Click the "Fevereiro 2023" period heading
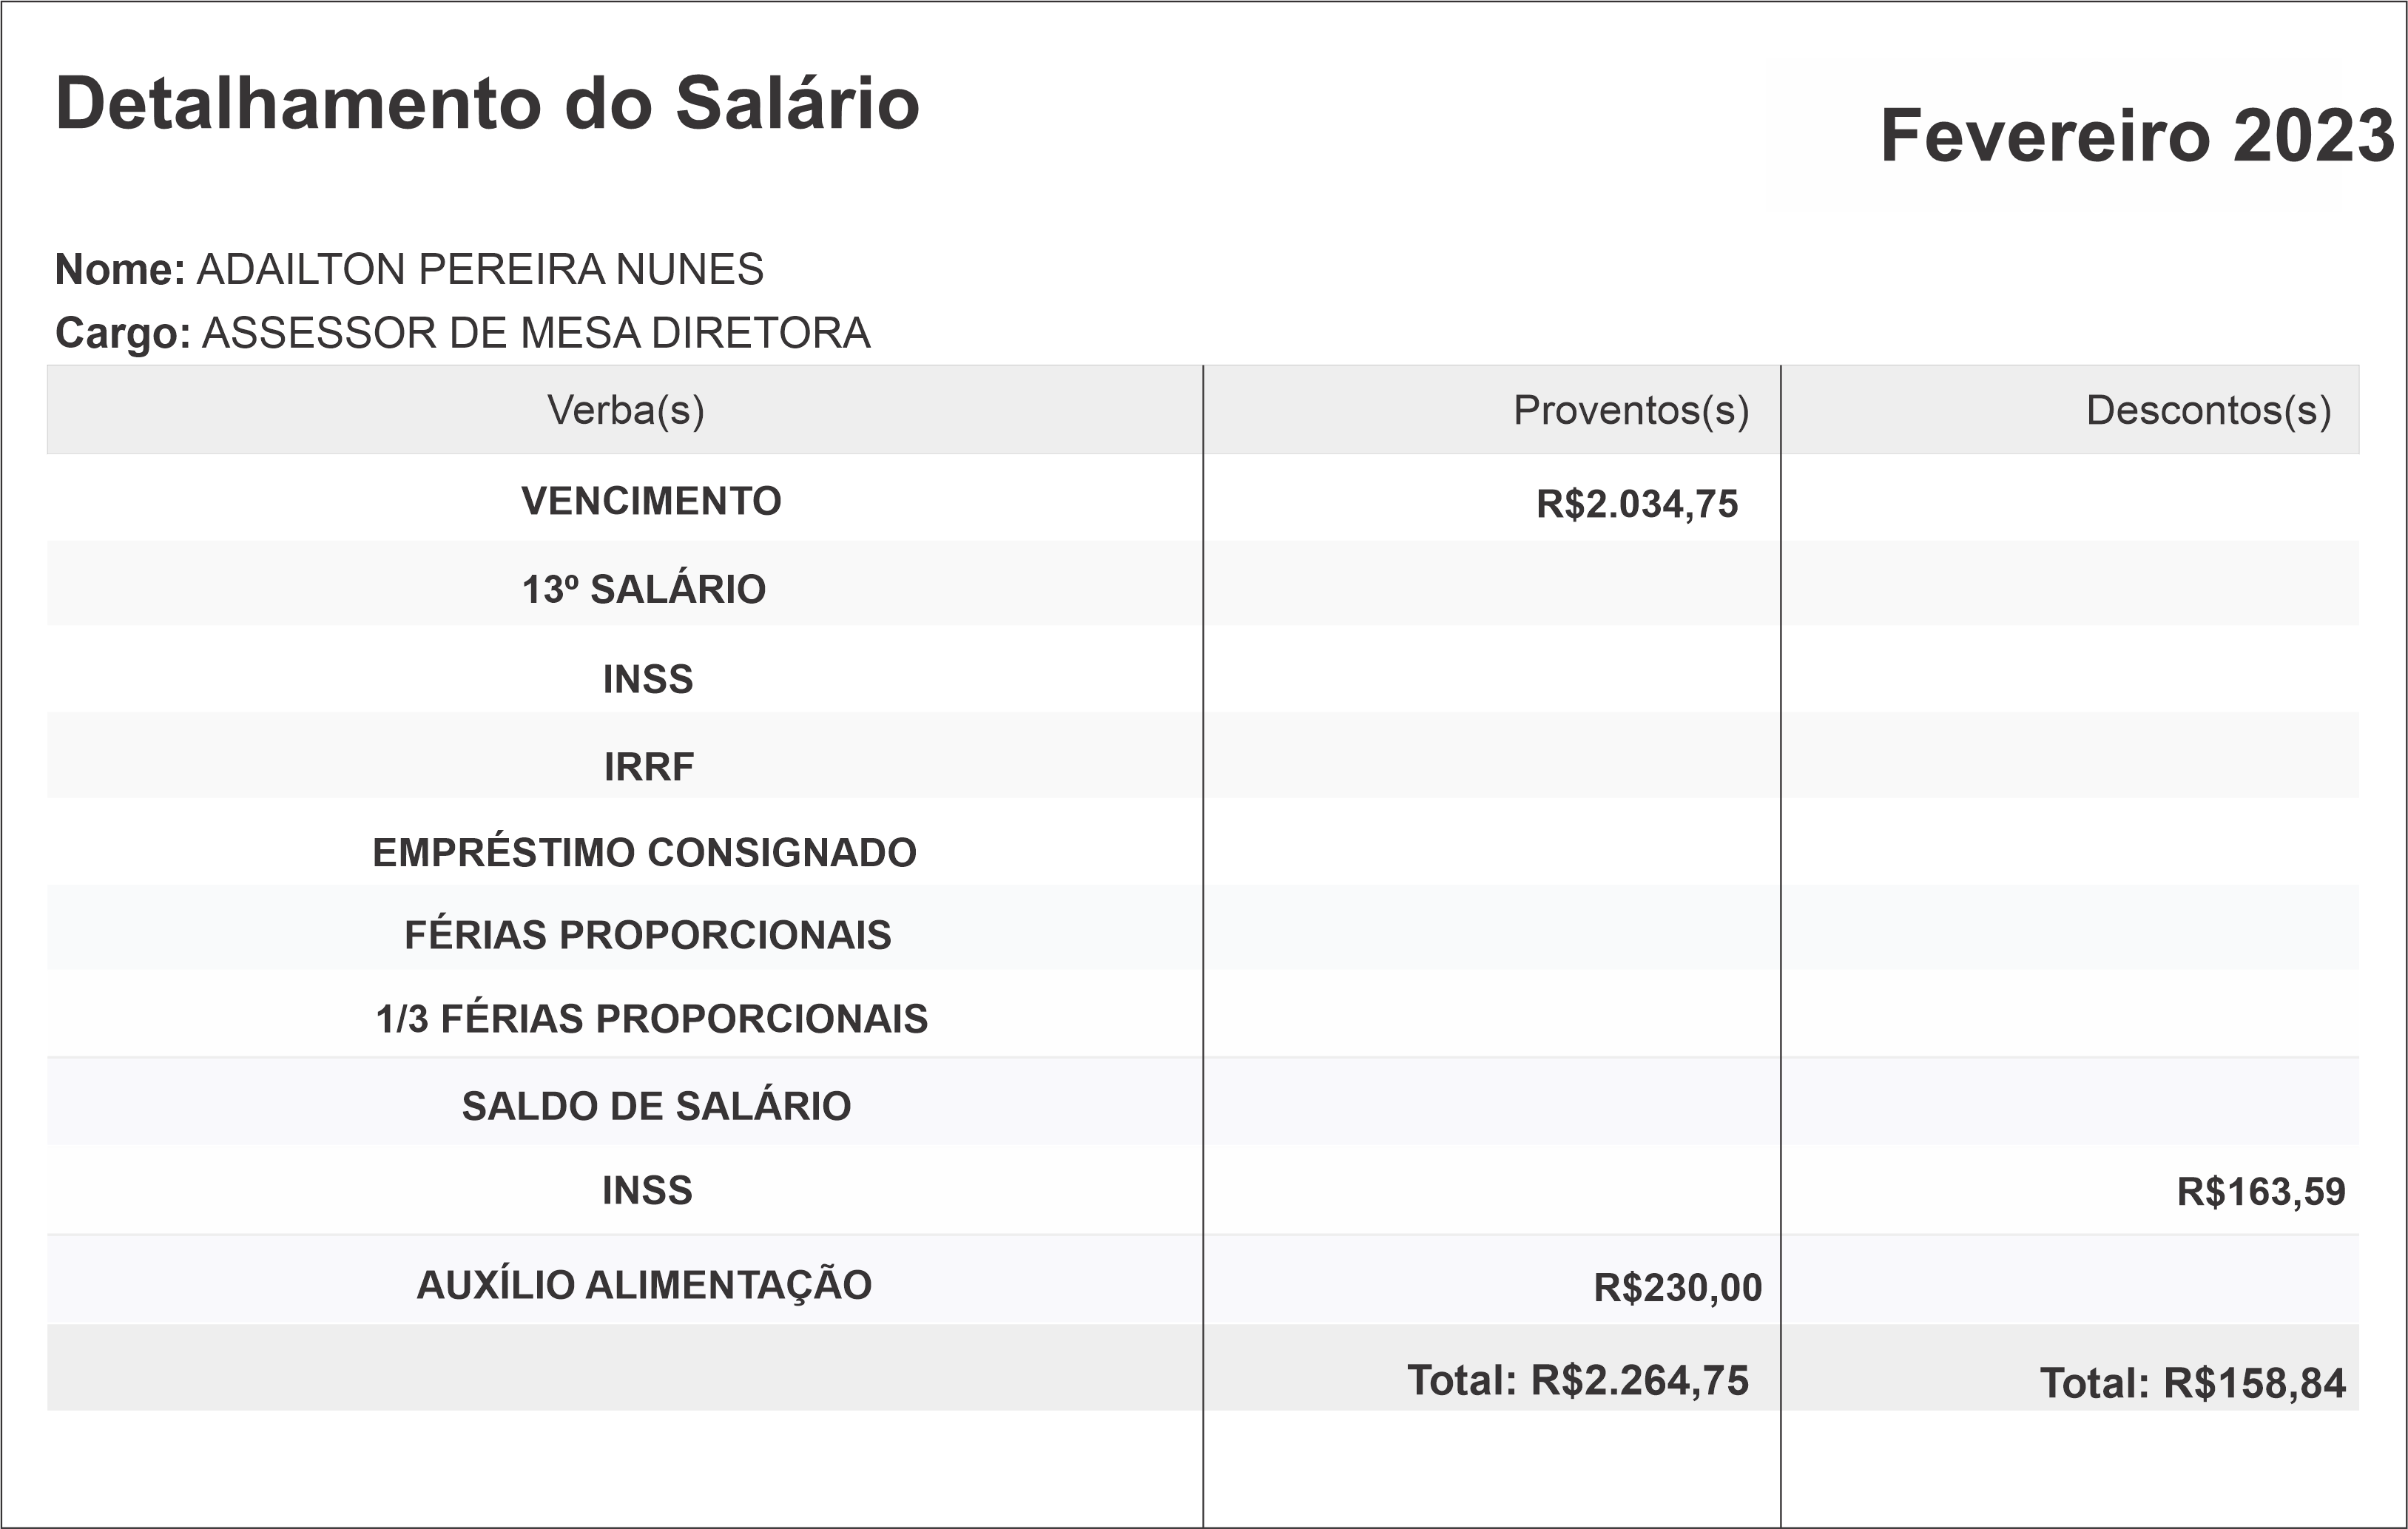Screen dimensions: 2408x1529 [x=2137, y=136]
